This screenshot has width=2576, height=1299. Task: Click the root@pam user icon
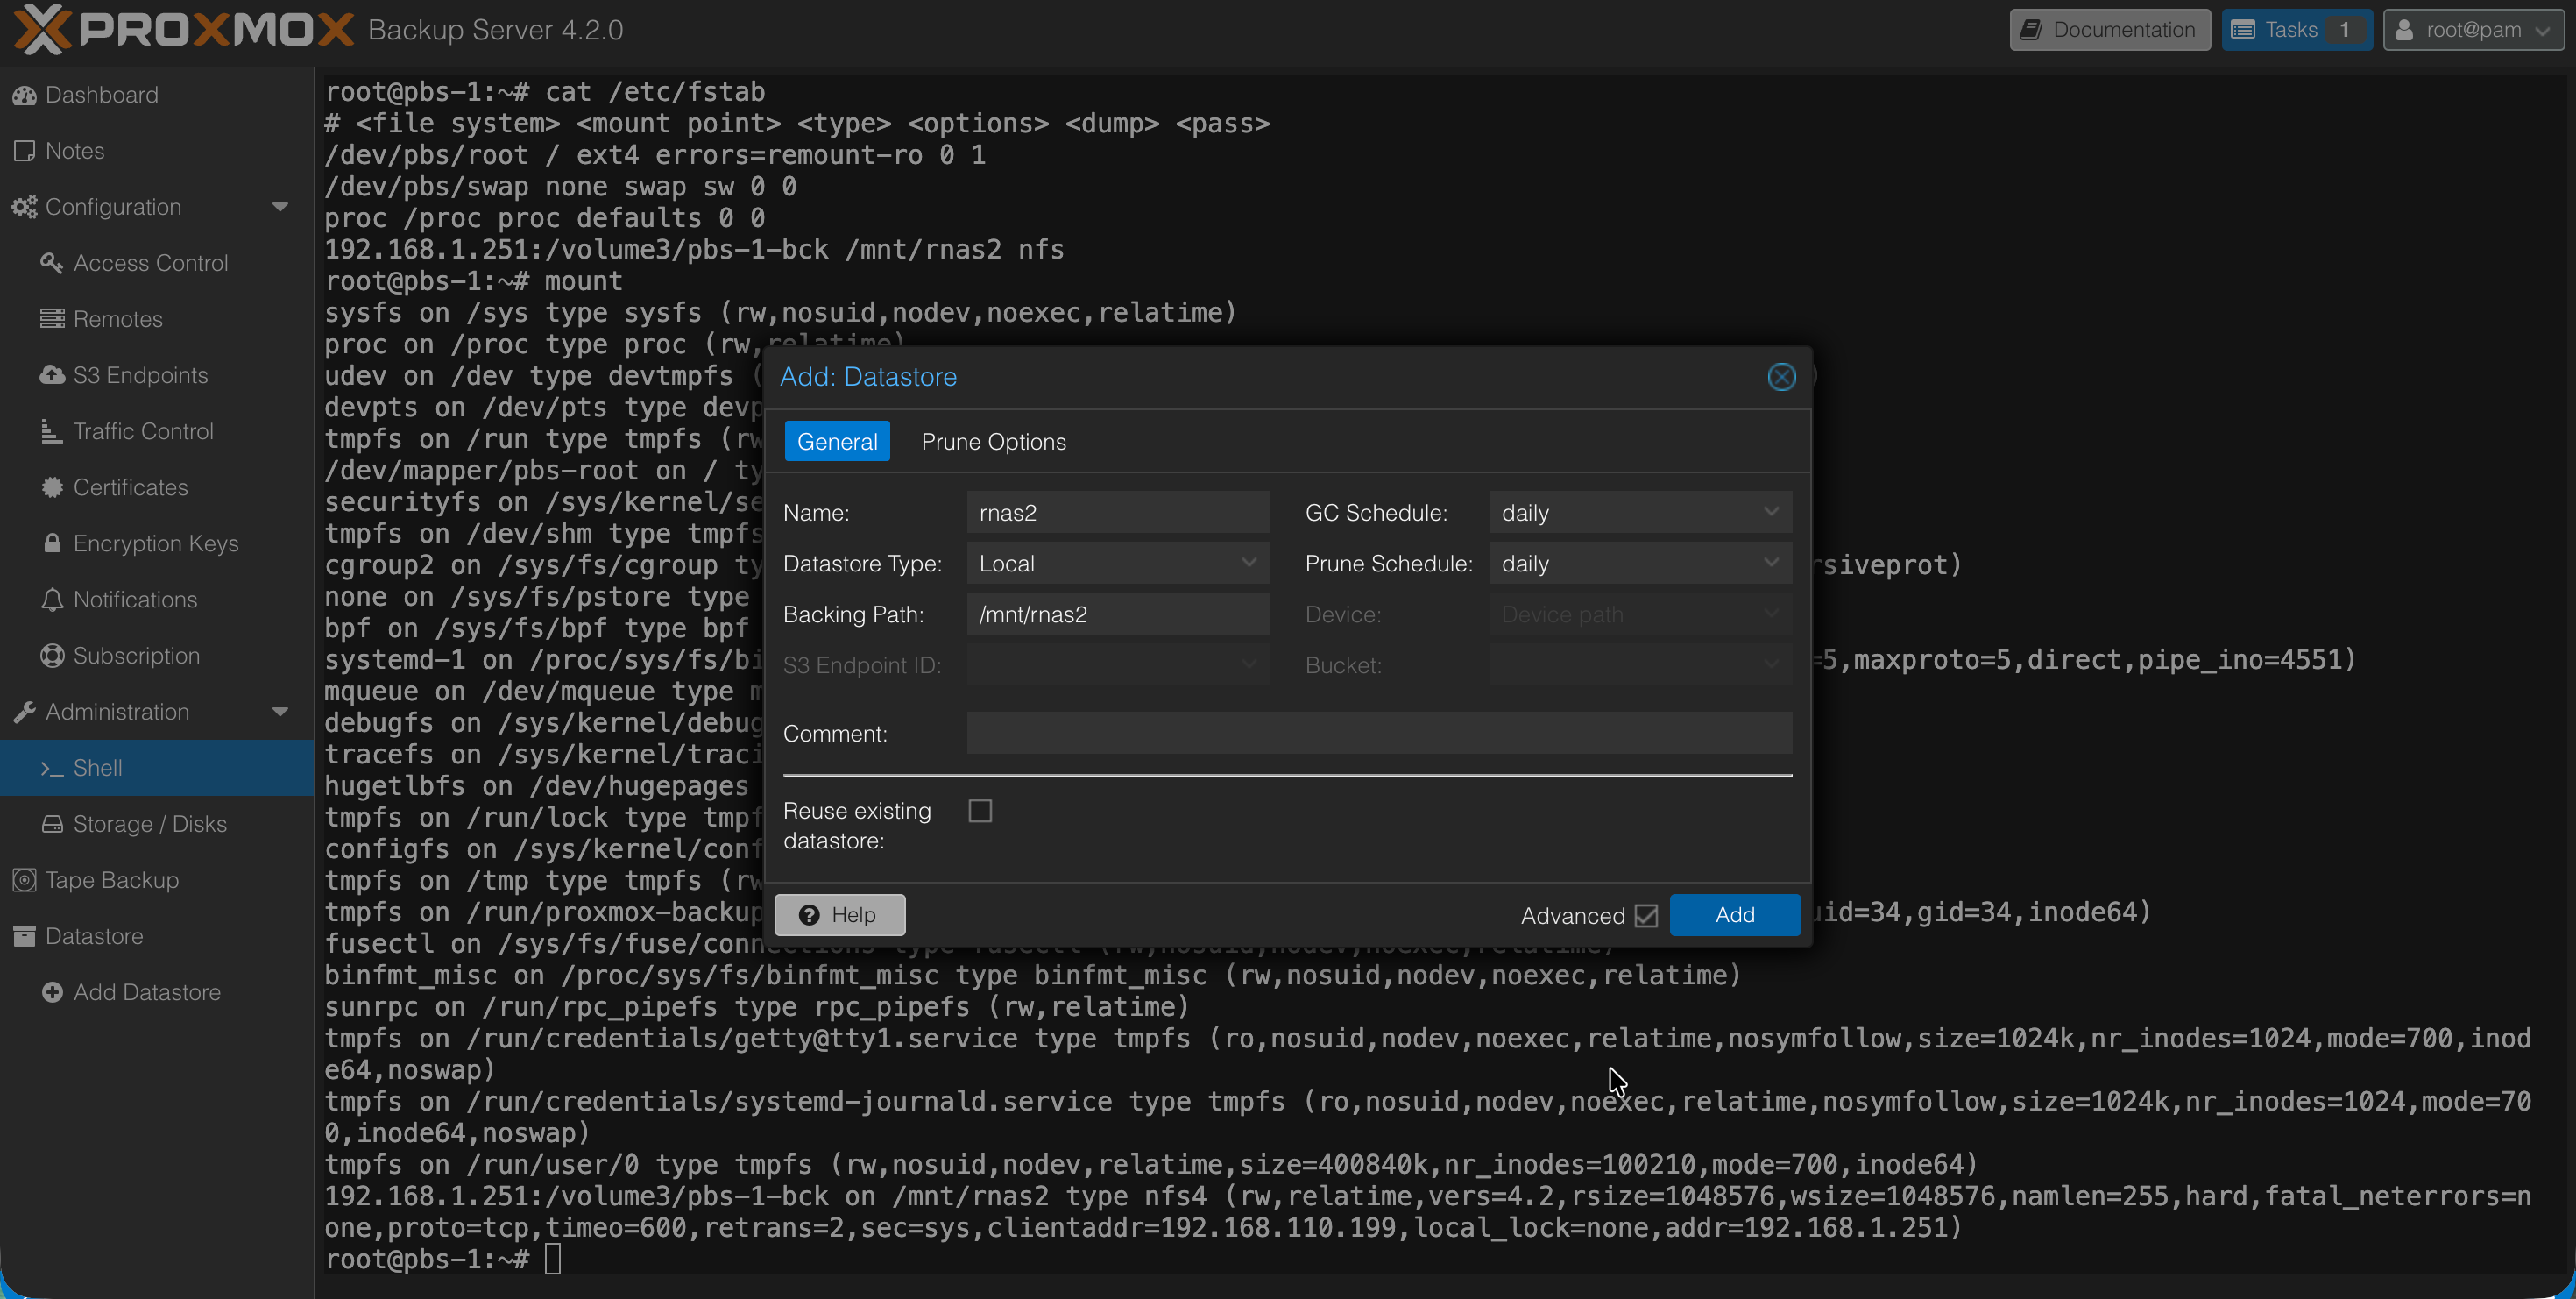tap(2404, 30)
